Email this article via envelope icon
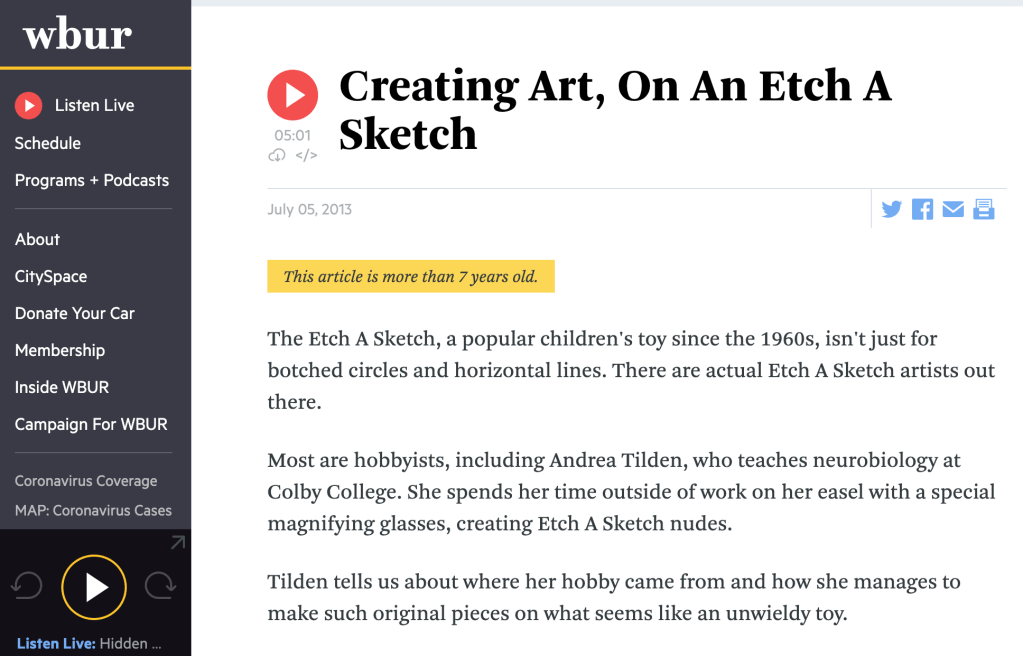The height and width of the screenshot is (656, 1023). pos(953,209)
